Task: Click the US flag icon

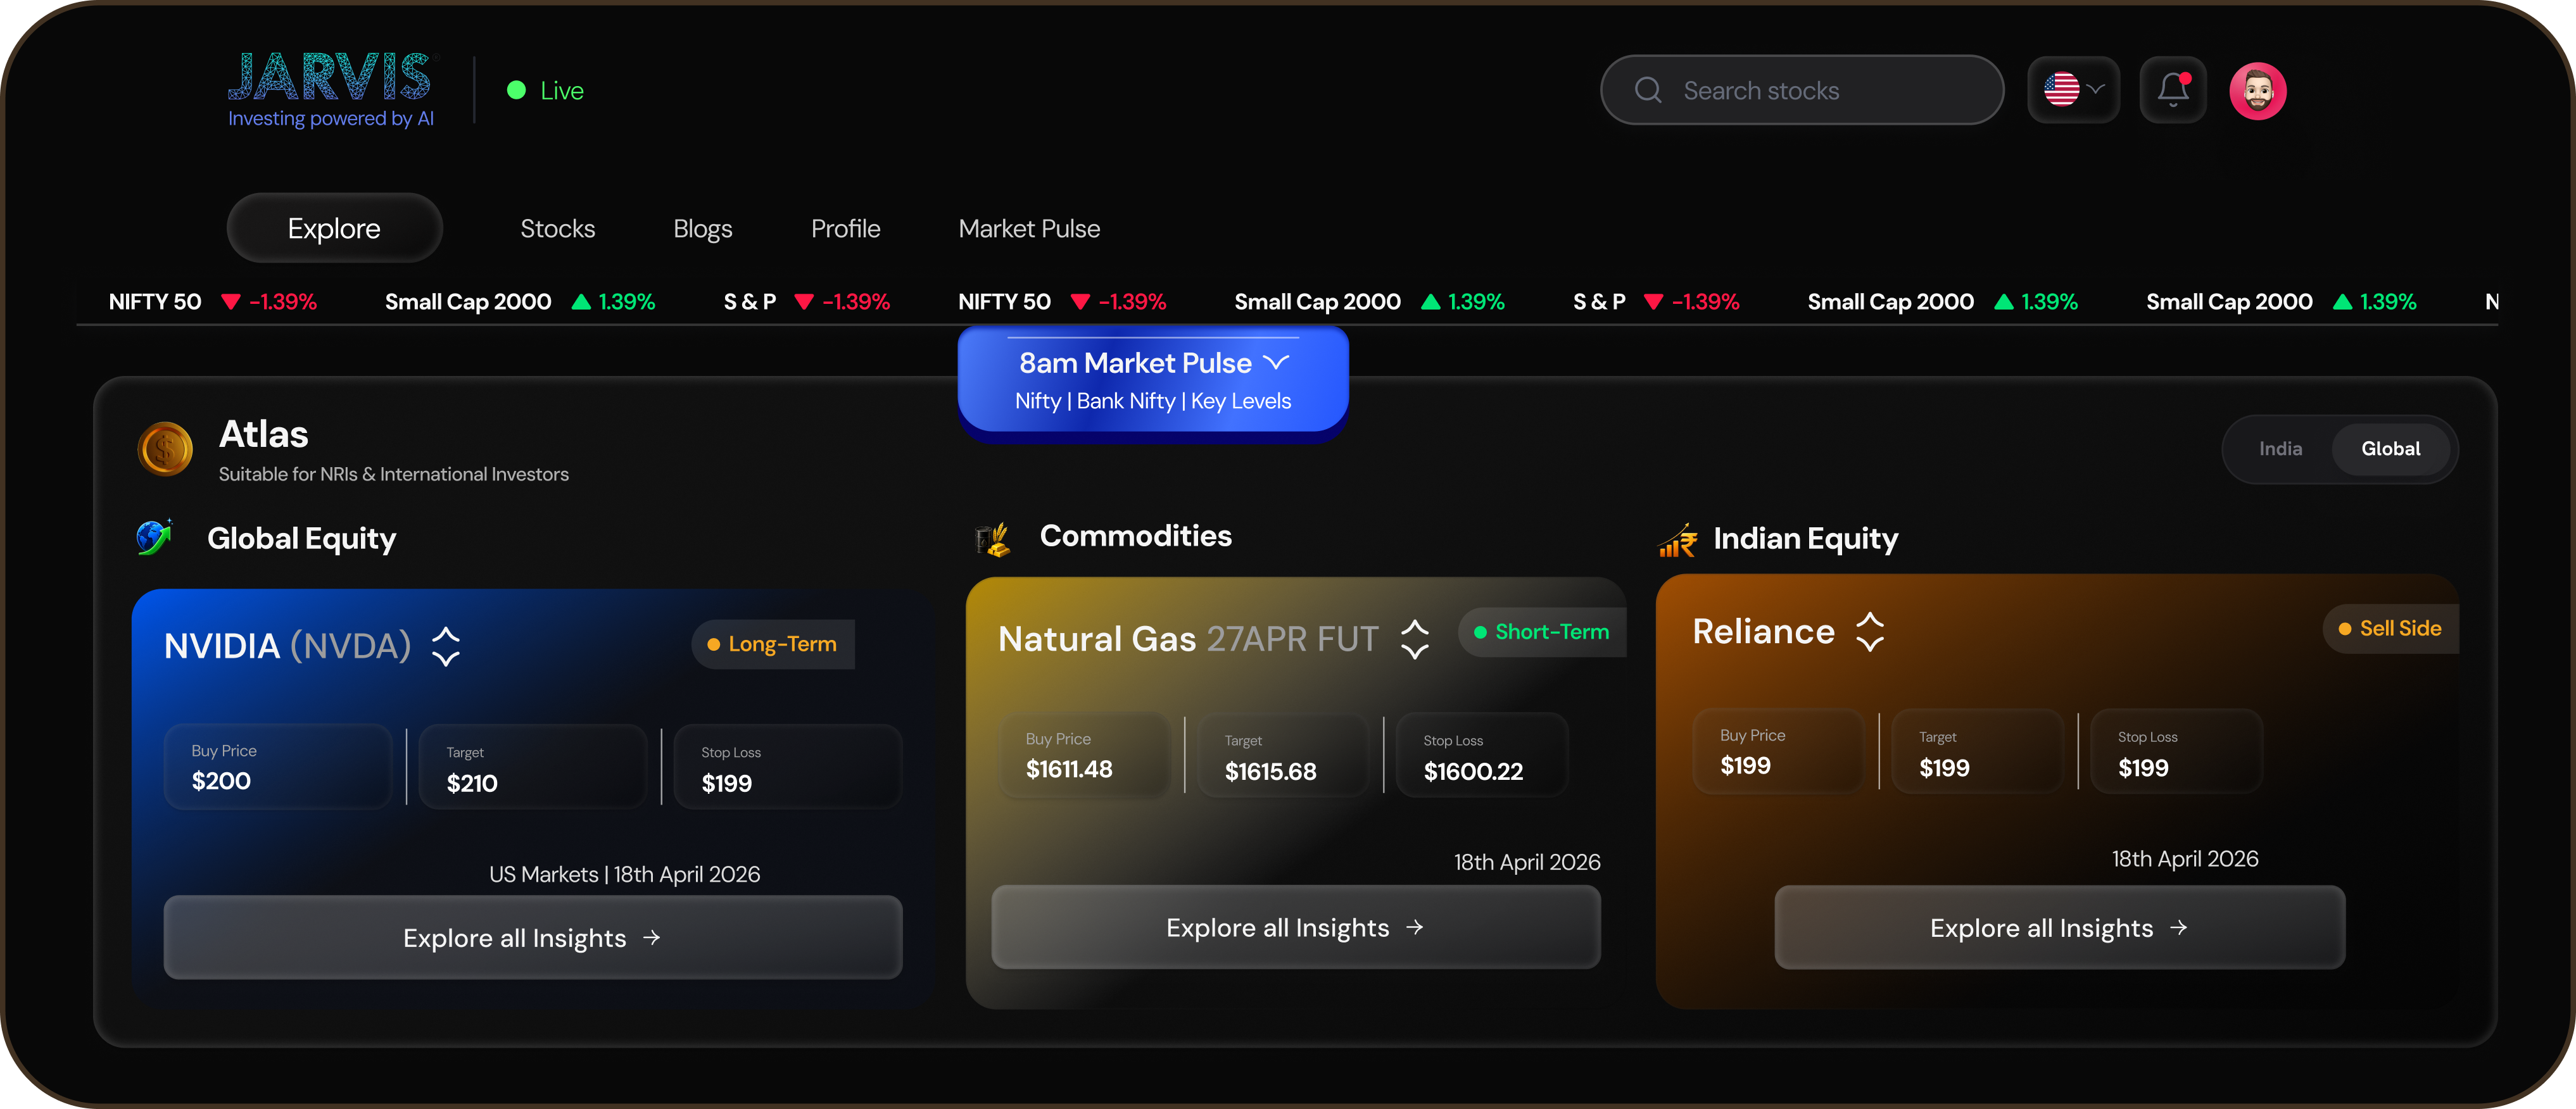Action: (x=2061, y=90)
